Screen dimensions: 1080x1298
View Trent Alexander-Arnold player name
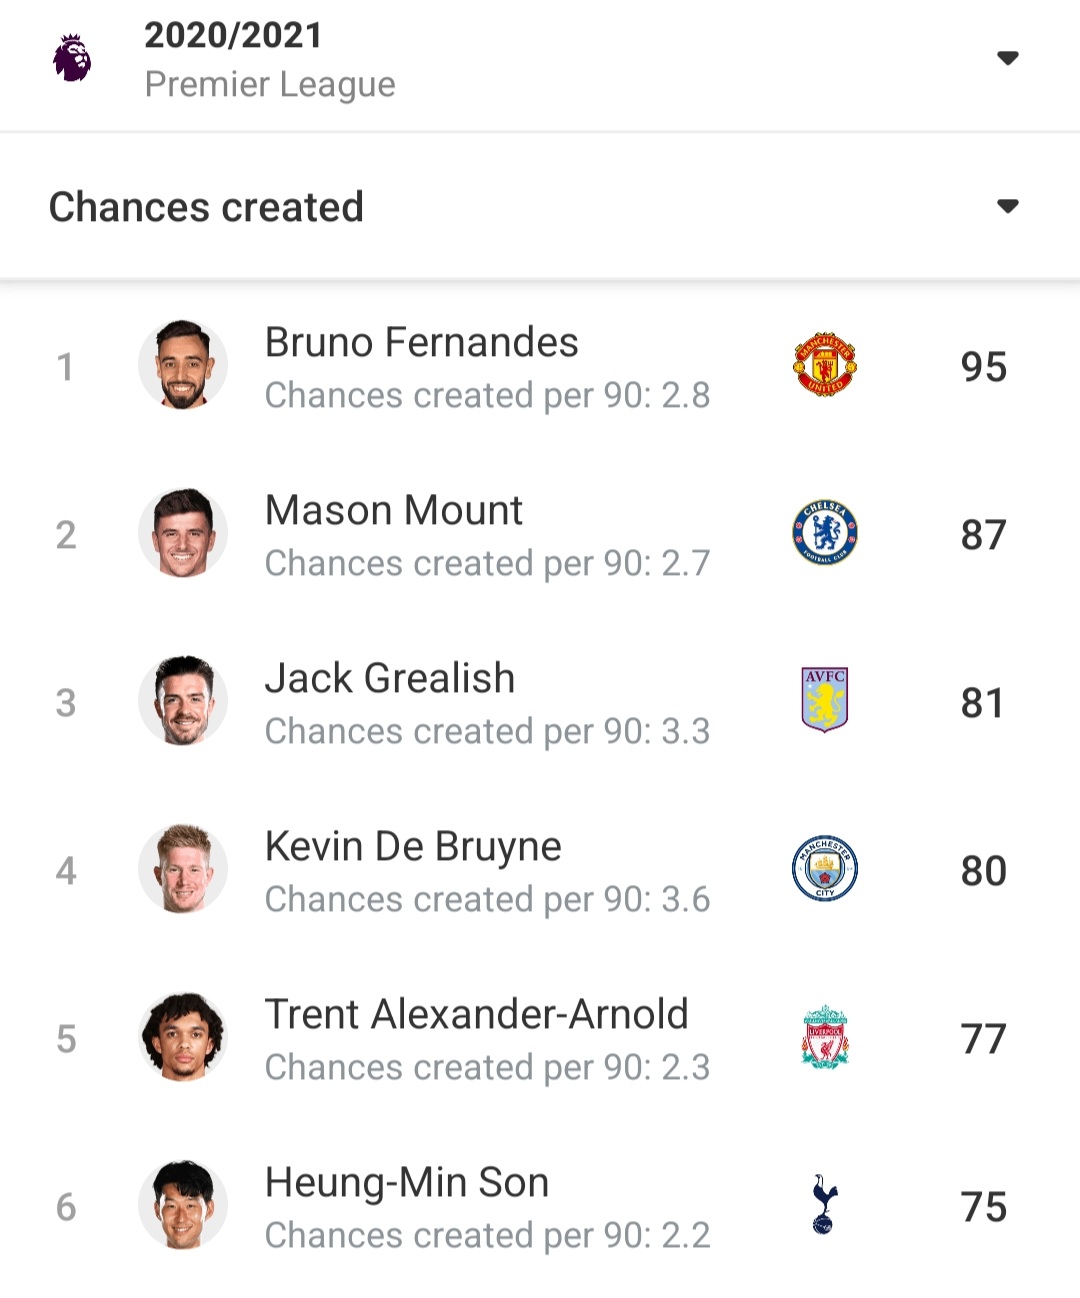pyautogui.click(x=476, y=1014)
